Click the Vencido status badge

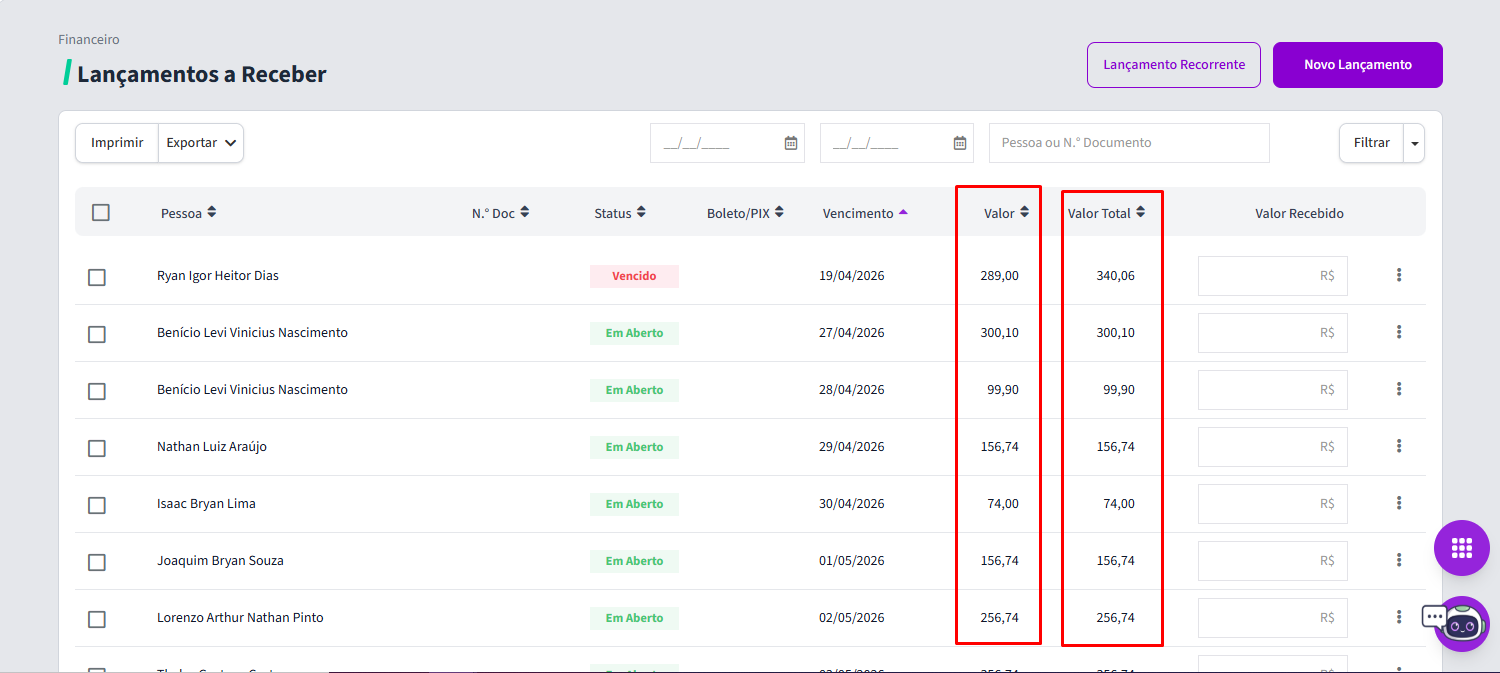coord(634,276)
